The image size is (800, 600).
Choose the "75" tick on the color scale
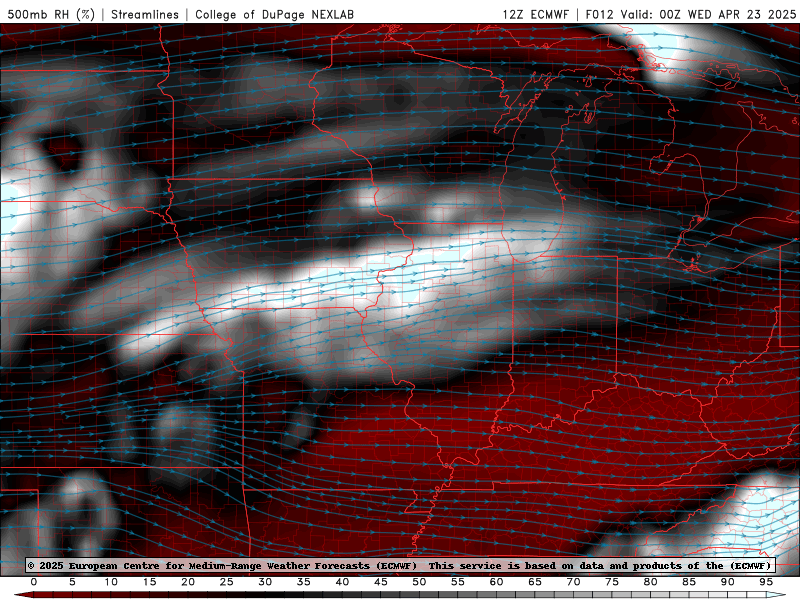(612, 582)
